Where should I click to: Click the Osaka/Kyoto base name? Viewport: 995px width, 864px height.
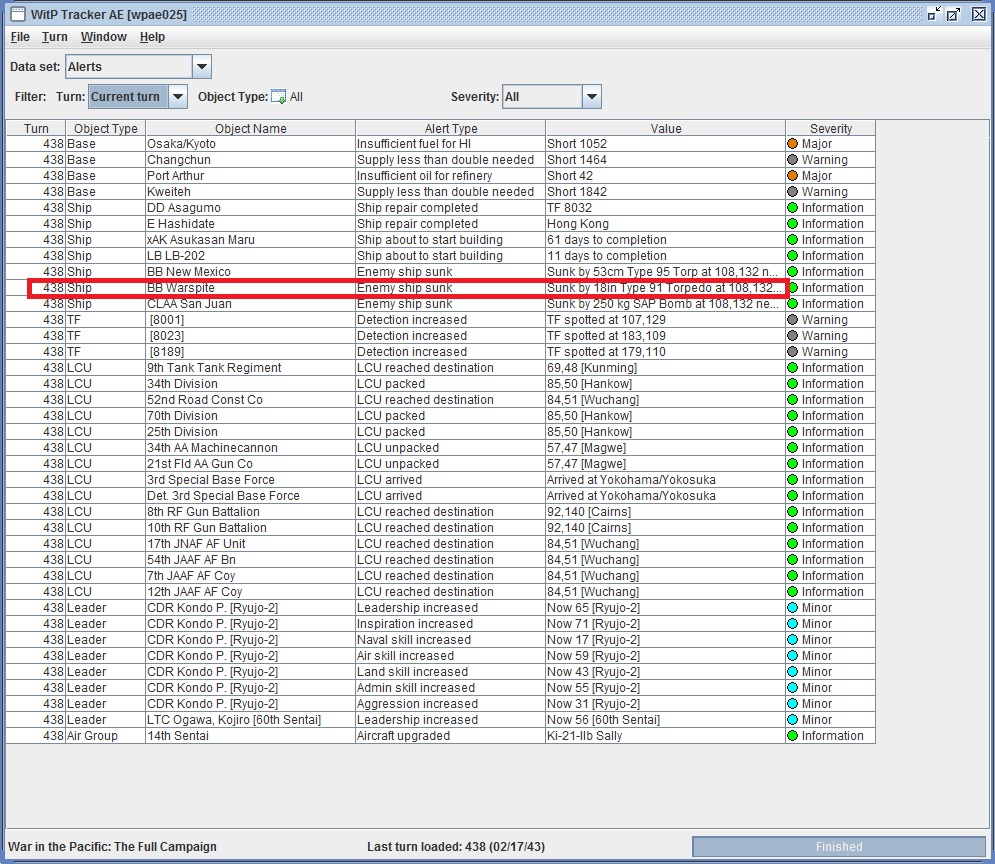click(x=181, y=144)
